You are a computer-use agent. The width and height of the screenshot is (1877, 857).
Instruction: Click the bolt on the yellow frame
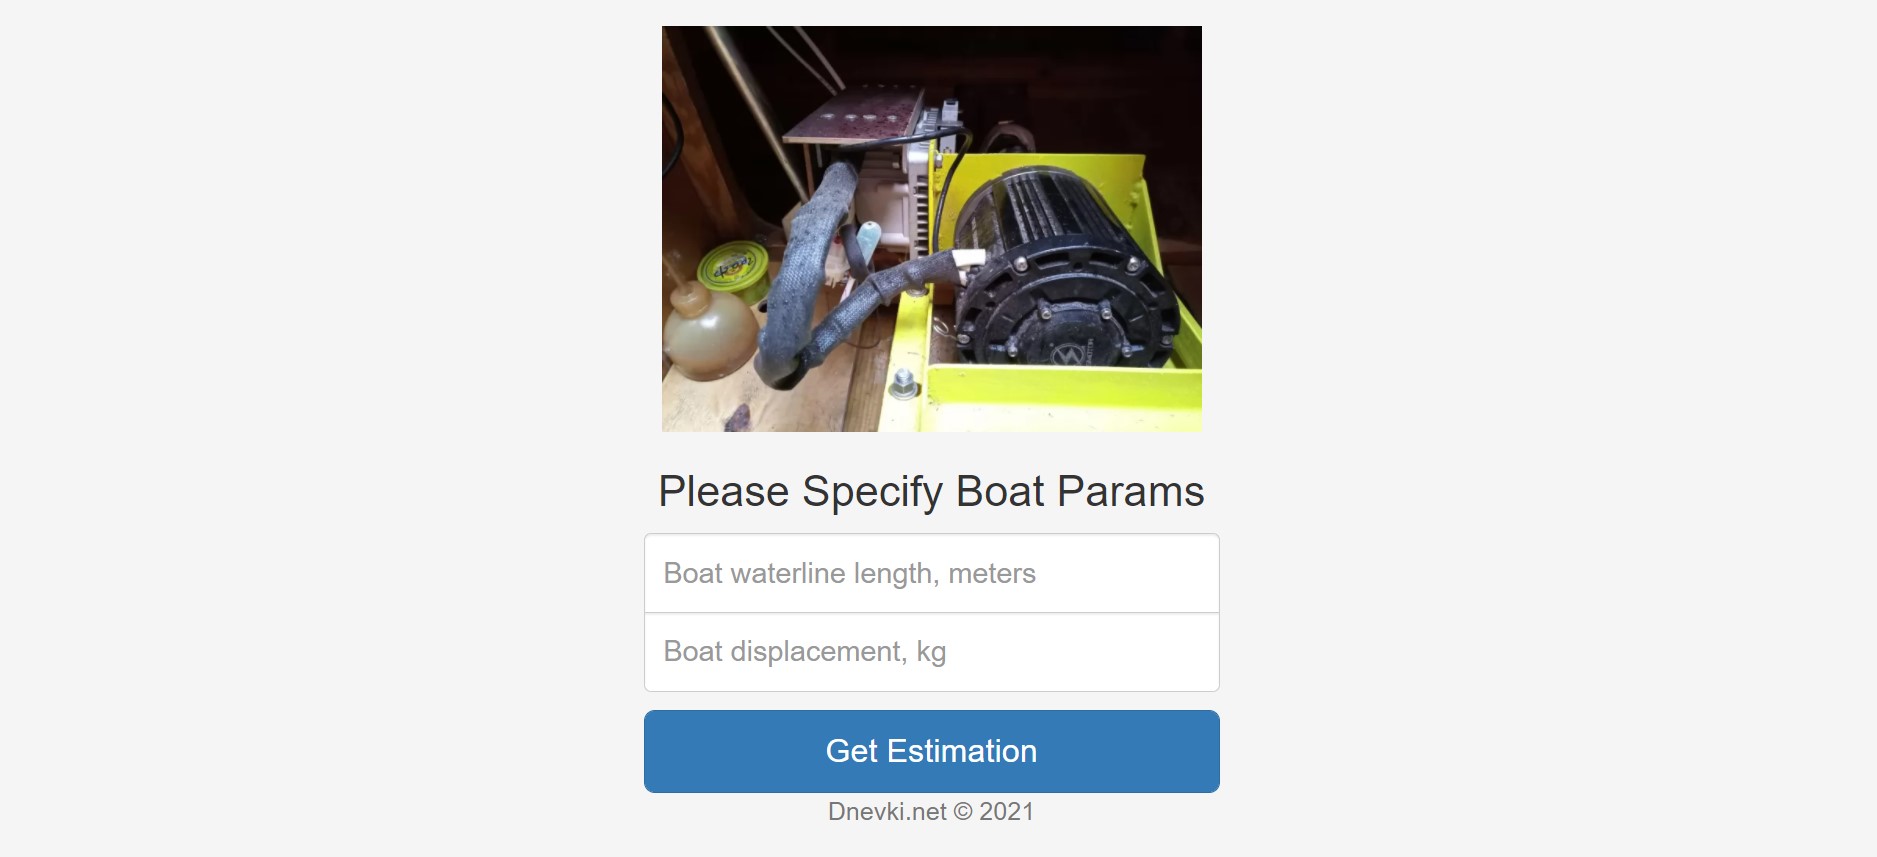[x=903, y=381]
